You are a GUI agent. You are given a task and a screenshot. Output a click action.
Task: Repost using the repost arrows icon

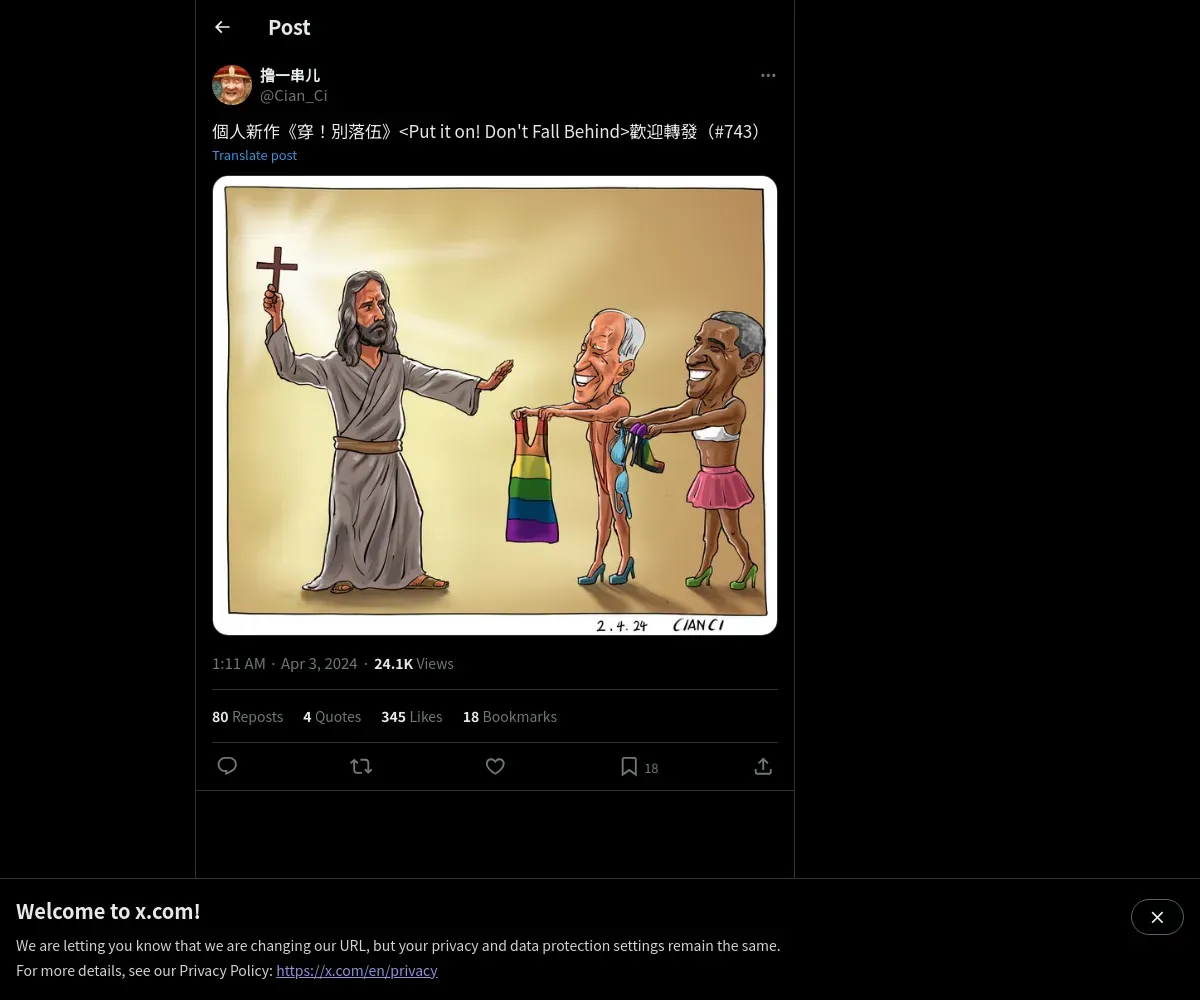(361, 766)
